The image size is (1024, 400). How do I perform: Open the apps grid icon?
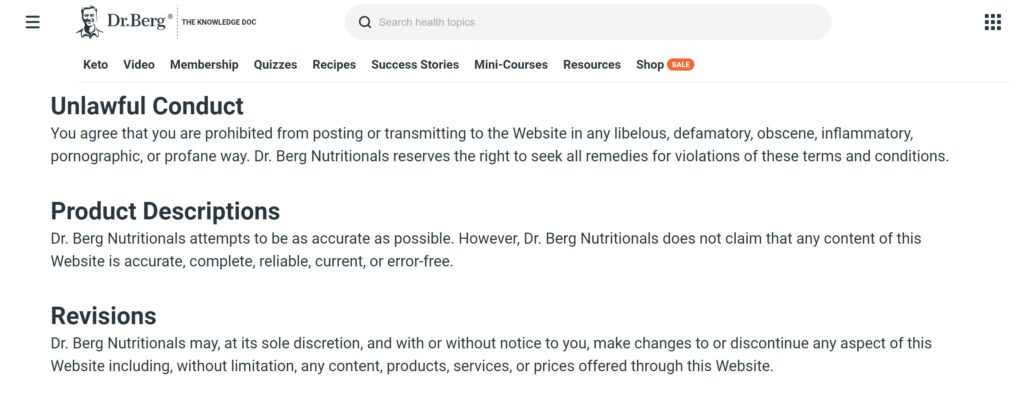992,22
